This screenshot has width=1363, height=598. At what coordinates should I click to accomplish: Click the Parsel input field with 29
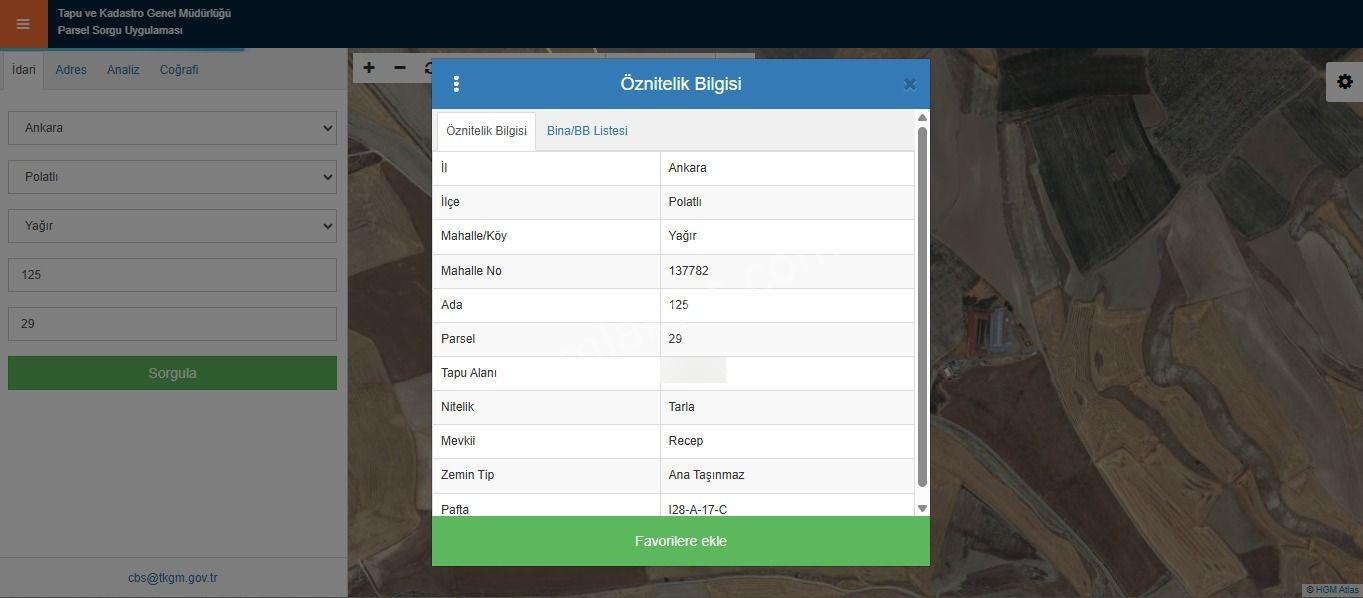[172, 324]
